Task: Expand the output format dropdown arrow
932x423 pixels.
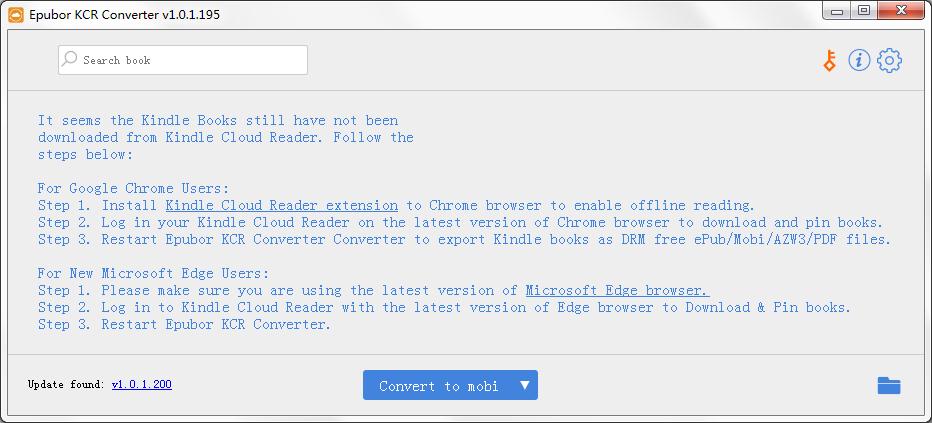Action: click(x=525, y=385)
